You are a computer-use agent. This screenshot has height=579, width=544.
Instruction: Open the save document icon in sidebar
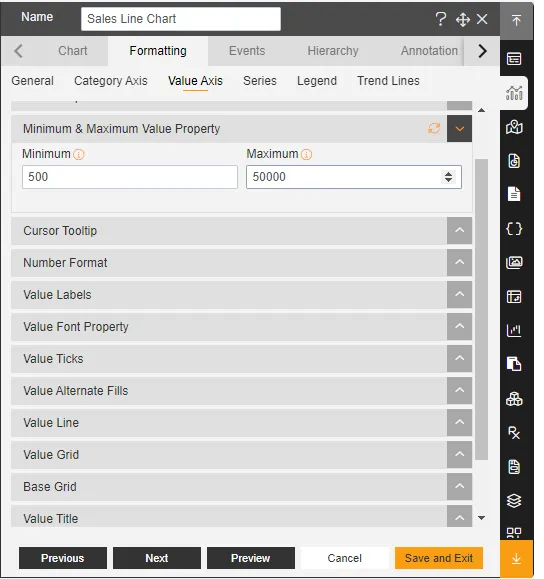pyautogui.click(x=514, y=467)
